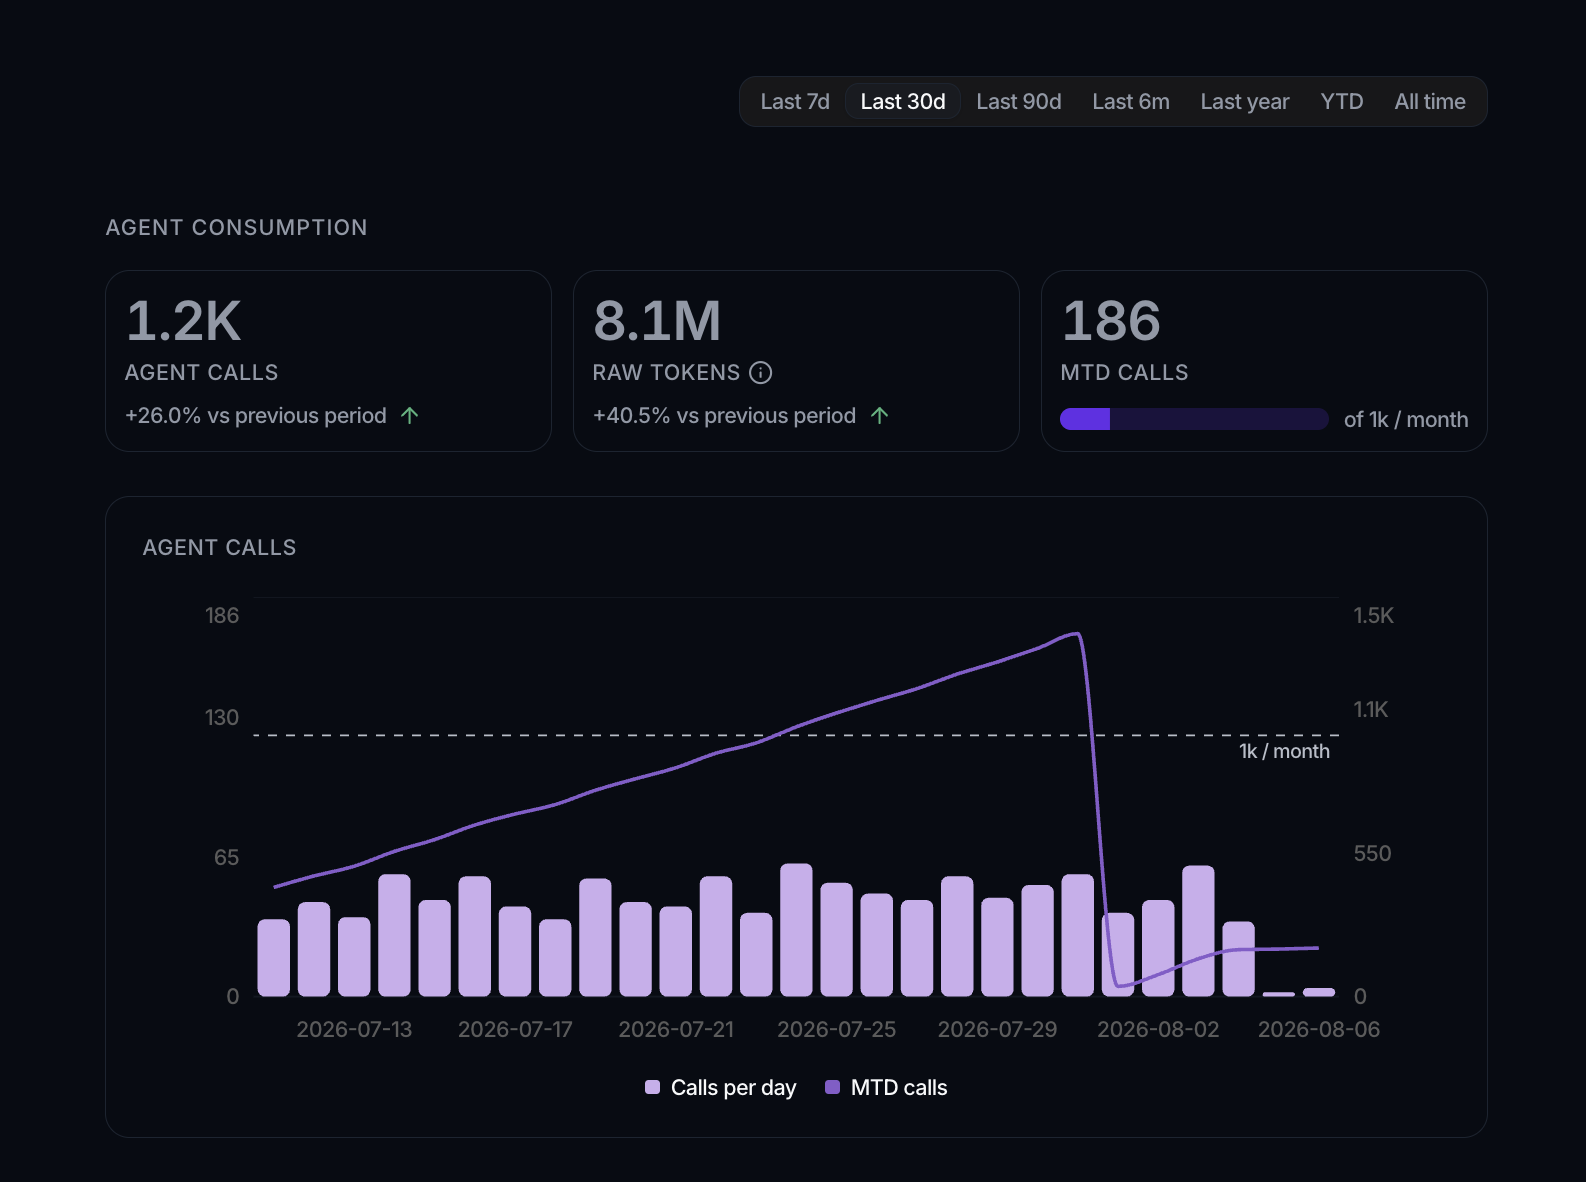This screenshot has width=1586, height=1182.
Task: Click the 2026-07-25 axis date
Action: point(837,1029)
